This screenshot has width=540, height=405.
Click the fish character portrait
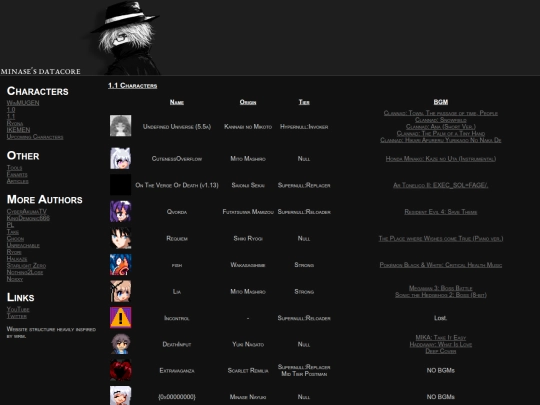tap(121, 264)
